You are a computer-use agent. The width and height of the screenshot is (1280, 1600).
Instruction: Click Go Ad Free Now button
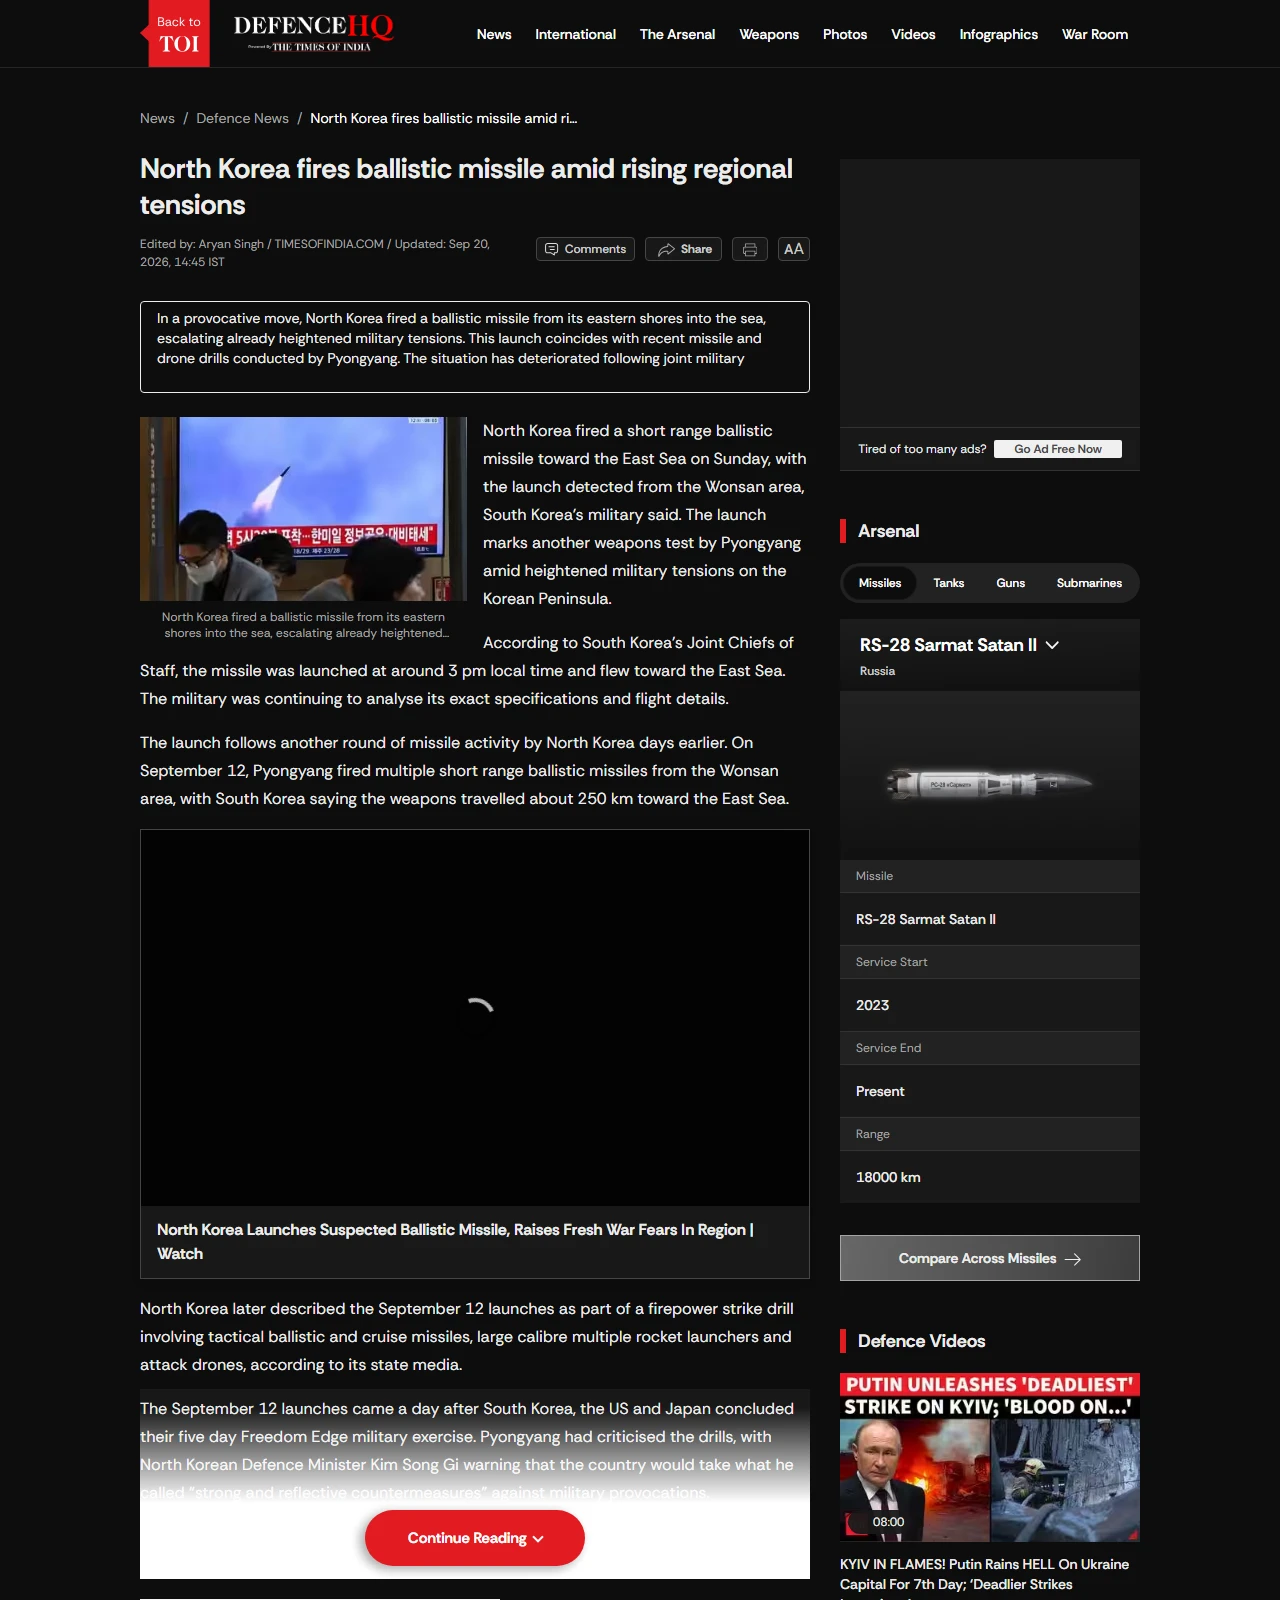pyautogui.click(x=1058, y=449)
